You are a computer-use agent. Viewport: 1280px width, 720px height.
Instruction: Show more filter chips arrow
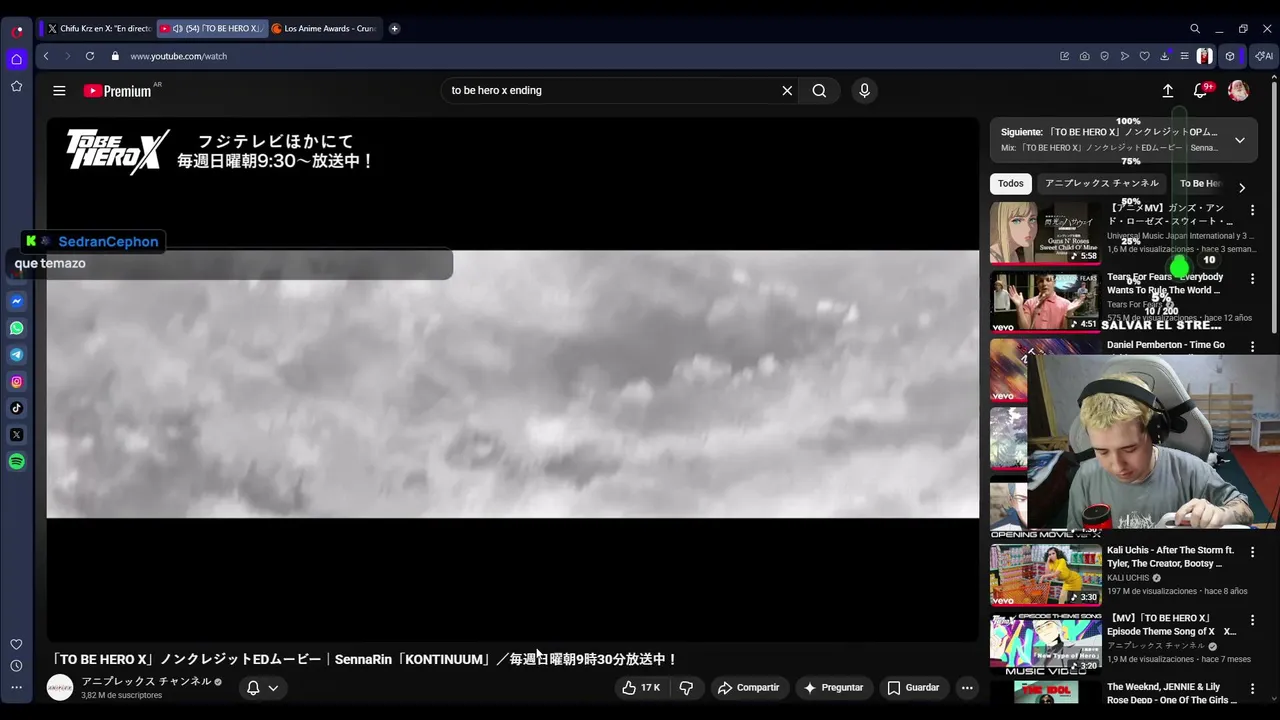[x=1242, y=187]
